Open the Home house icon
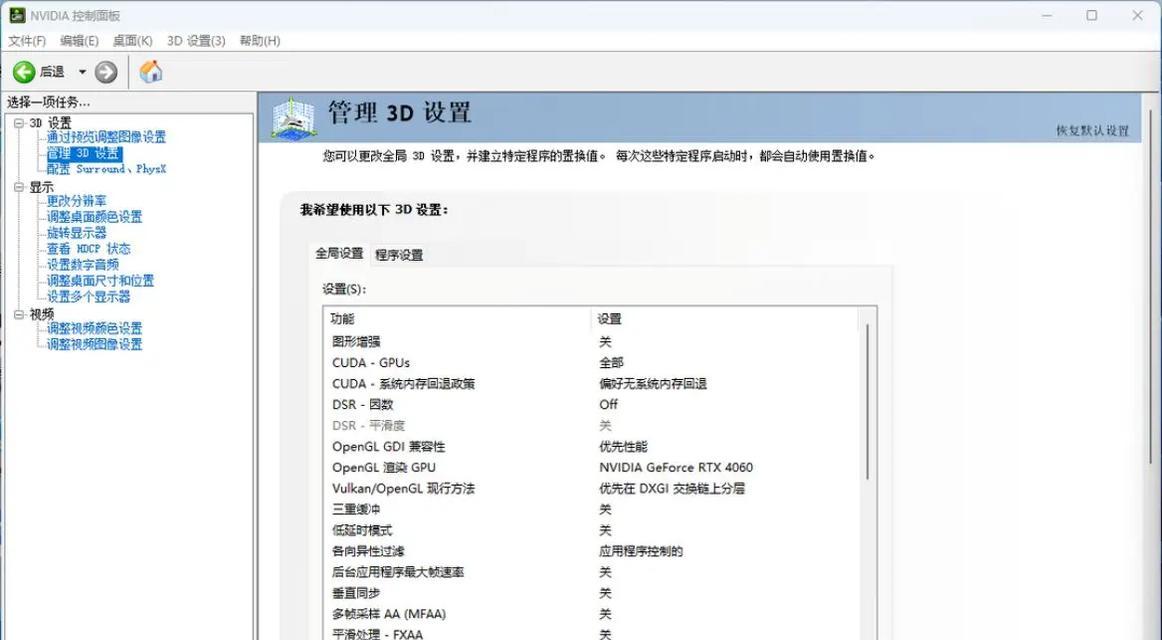Viewport: 1162px width, 640px height. click(150, 72)
